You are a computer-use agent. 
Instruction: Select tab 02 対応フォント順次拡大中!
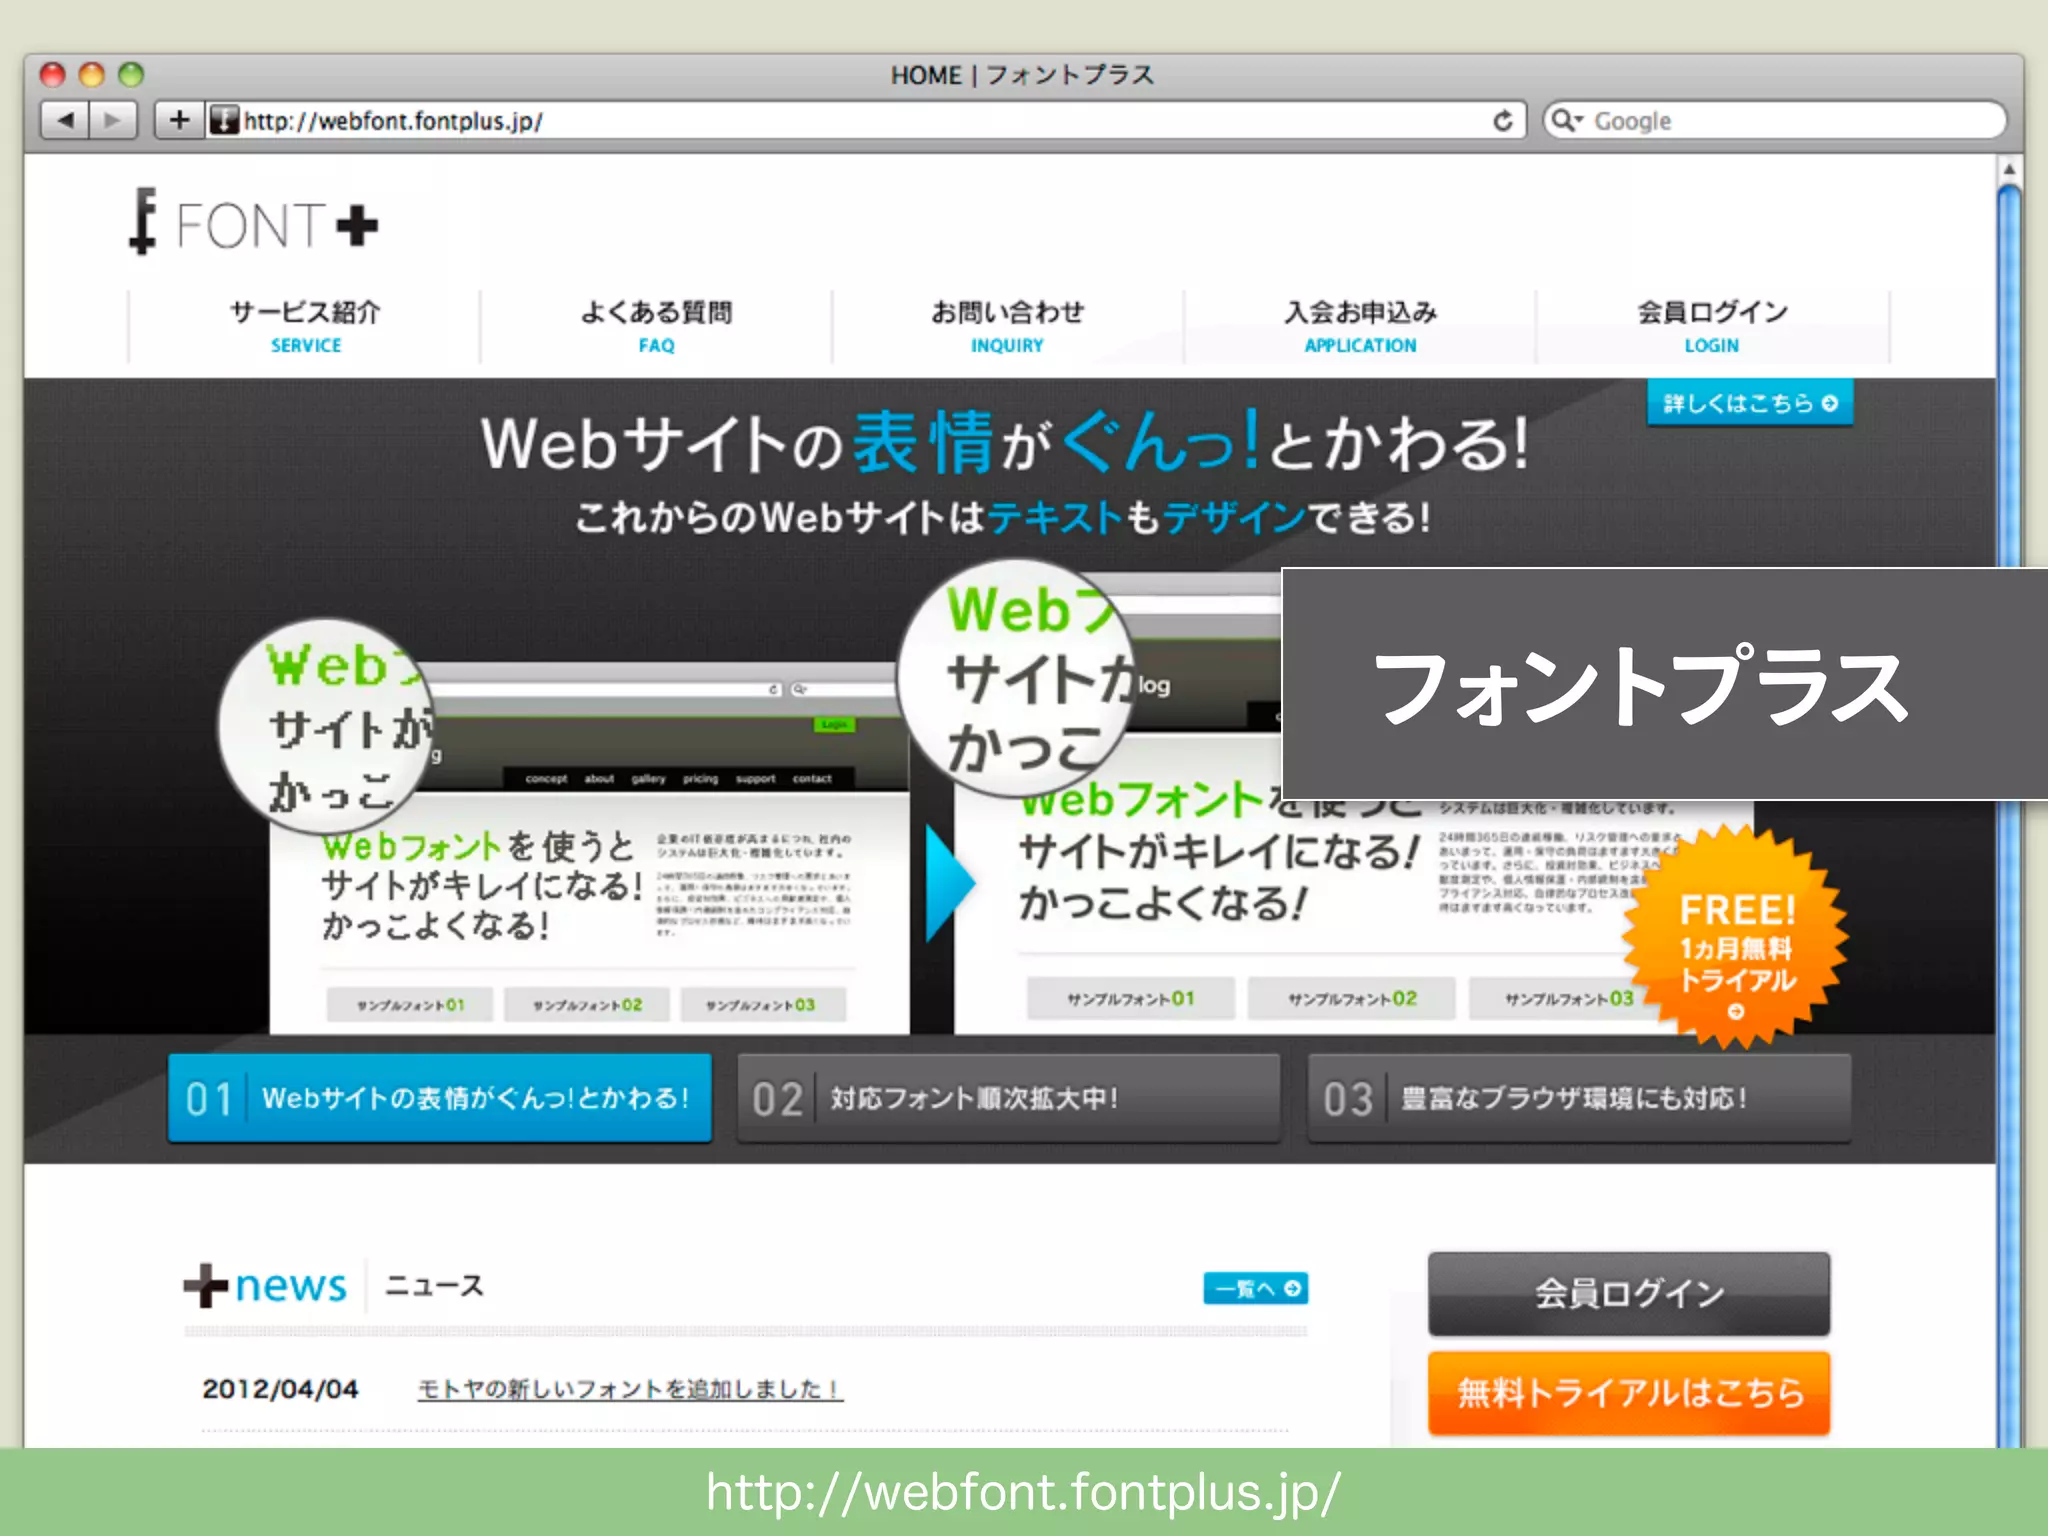click(x=1009, y=1098)
